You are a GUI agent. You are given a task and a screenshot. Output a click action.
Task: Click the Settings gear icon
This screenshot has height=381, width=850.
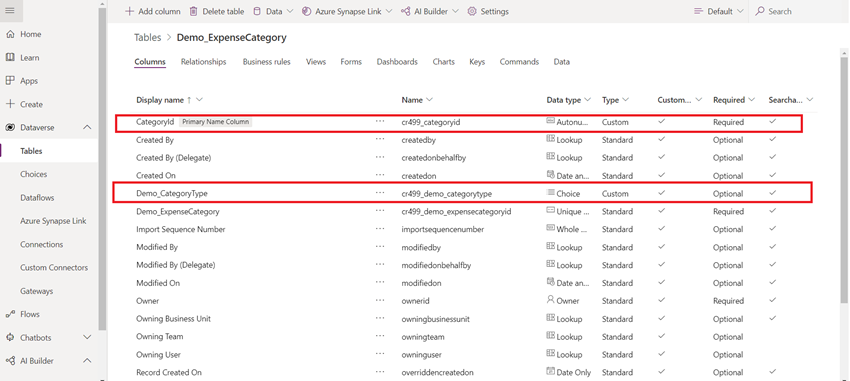click(472, 11)
